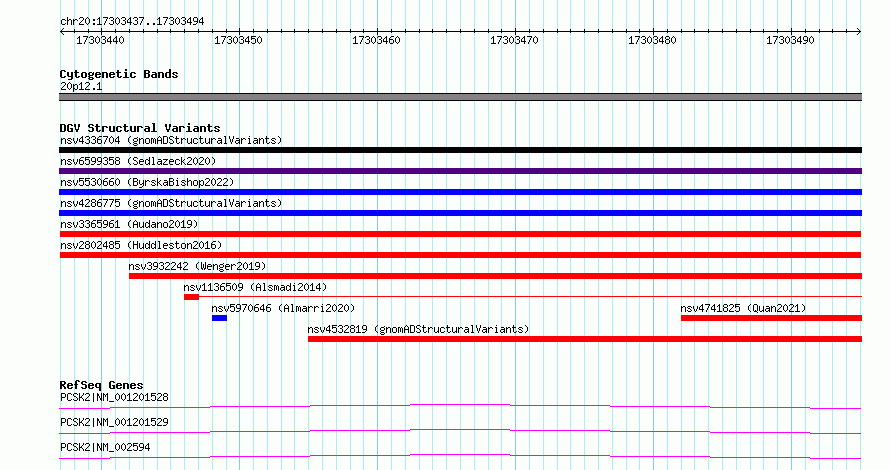Select the red nsv4532819 variant bar
Image resolution: width=890 pixels, height=470 pixels.
click(585, 339)
